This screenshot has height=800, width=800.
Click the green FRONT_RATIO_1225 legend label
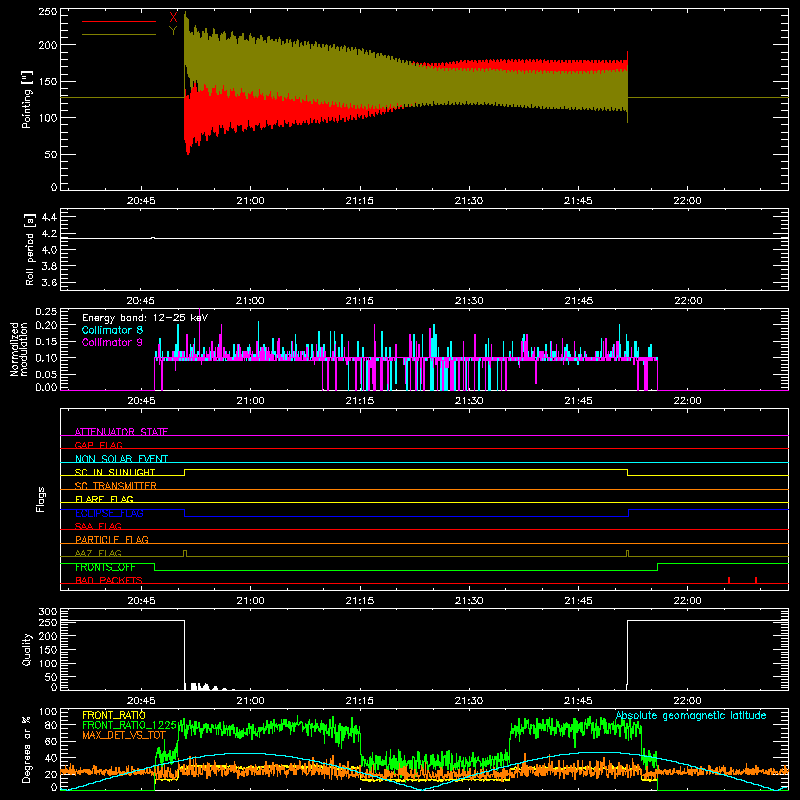click(x=130, y=725)
